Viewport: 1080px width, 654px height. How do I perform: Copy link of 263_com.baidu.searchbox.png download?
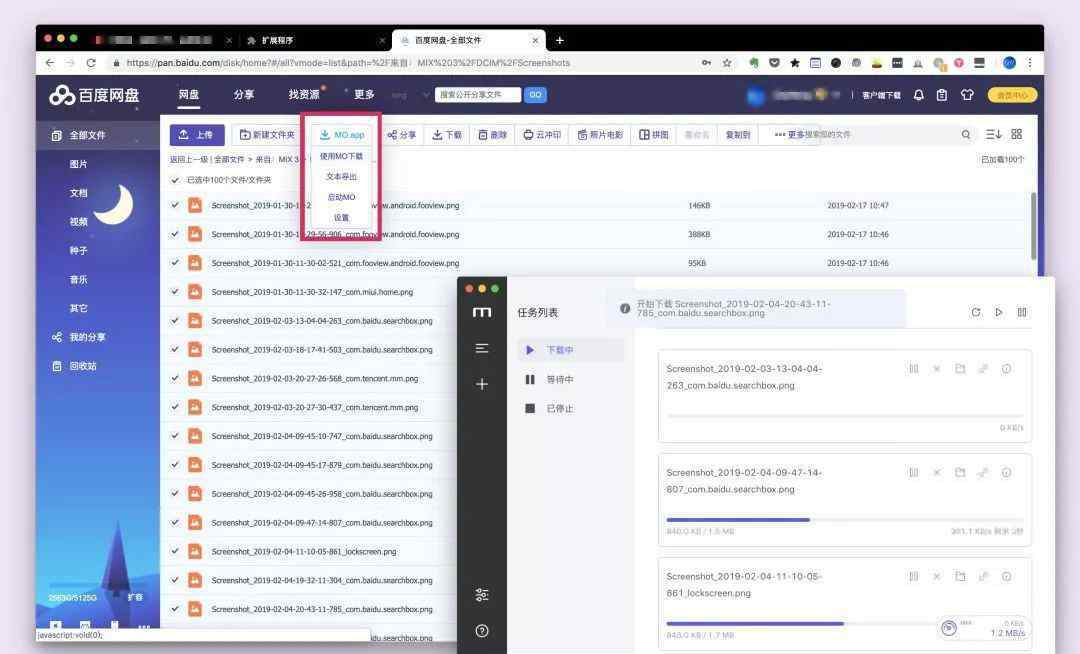tap(983, 369)
